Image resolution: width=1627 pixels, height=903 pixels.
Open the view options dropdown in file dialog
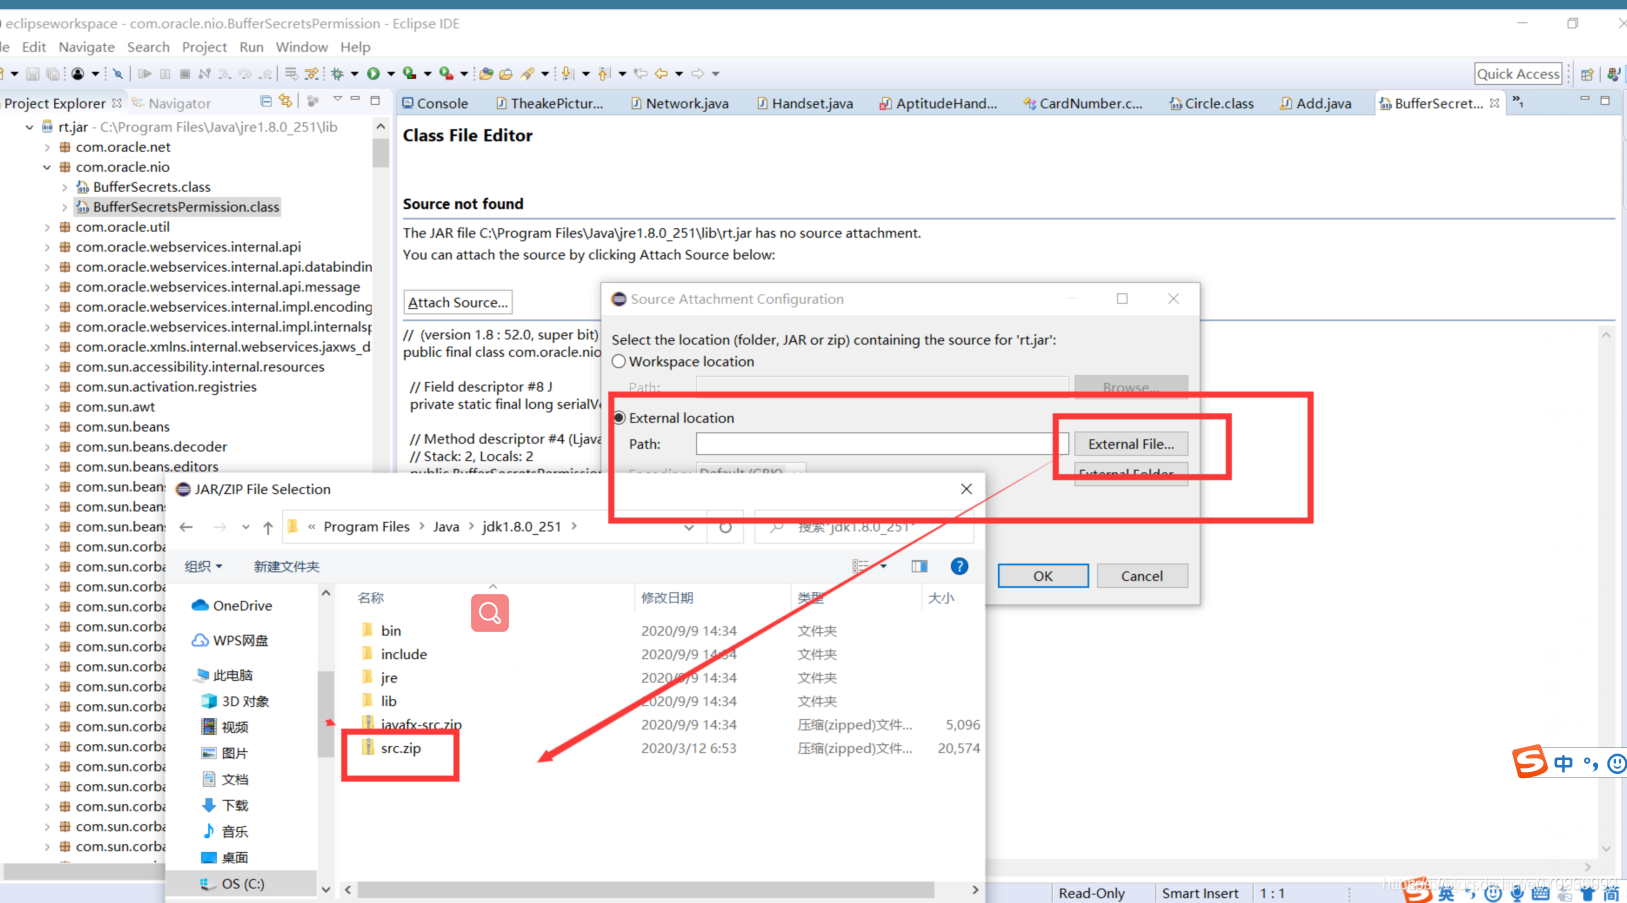click(x=883, y=566)
